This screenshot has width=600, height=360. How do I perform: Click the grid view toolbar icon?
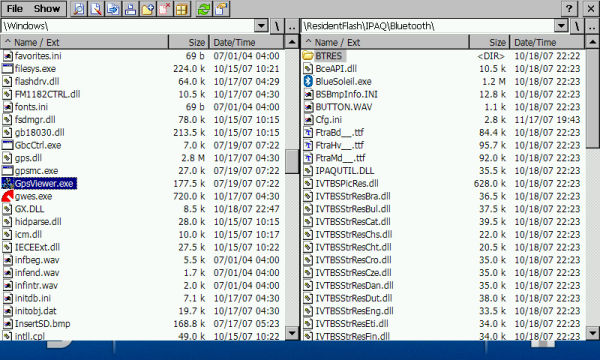pyautogui.click(x=182, y=9)
